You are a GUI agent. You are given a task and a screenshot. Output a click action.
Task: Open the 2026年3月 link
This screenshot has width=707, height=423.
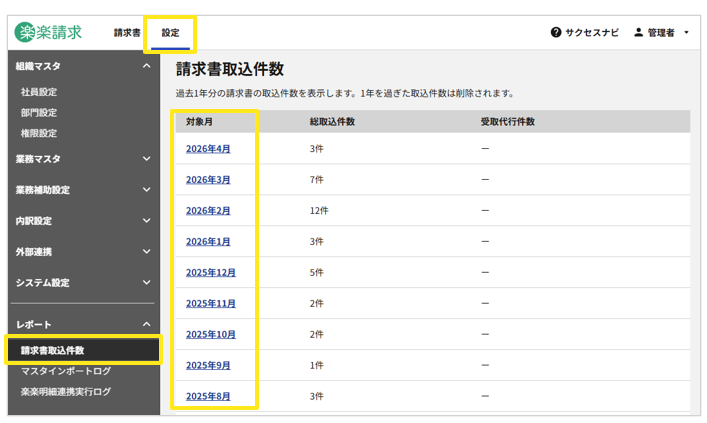pos(208,180)
